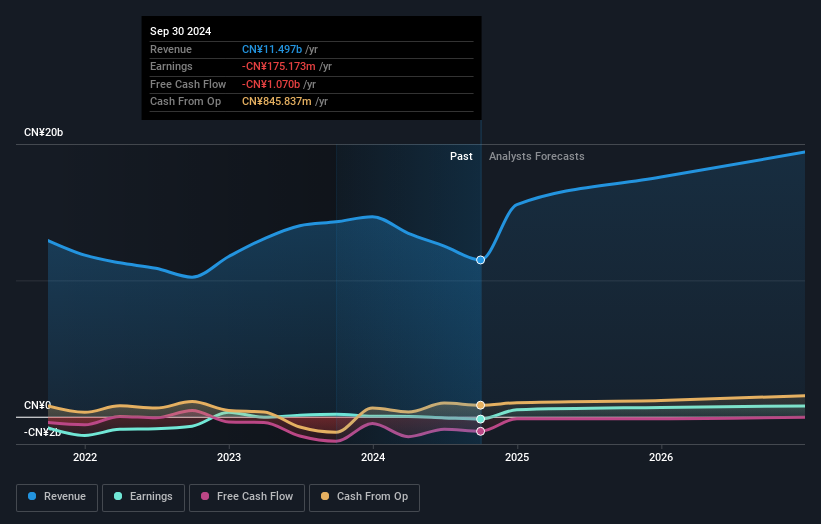The image size is (821, 524).
Task: Click the 2026 x-axis label
Action: click(661, 458)
